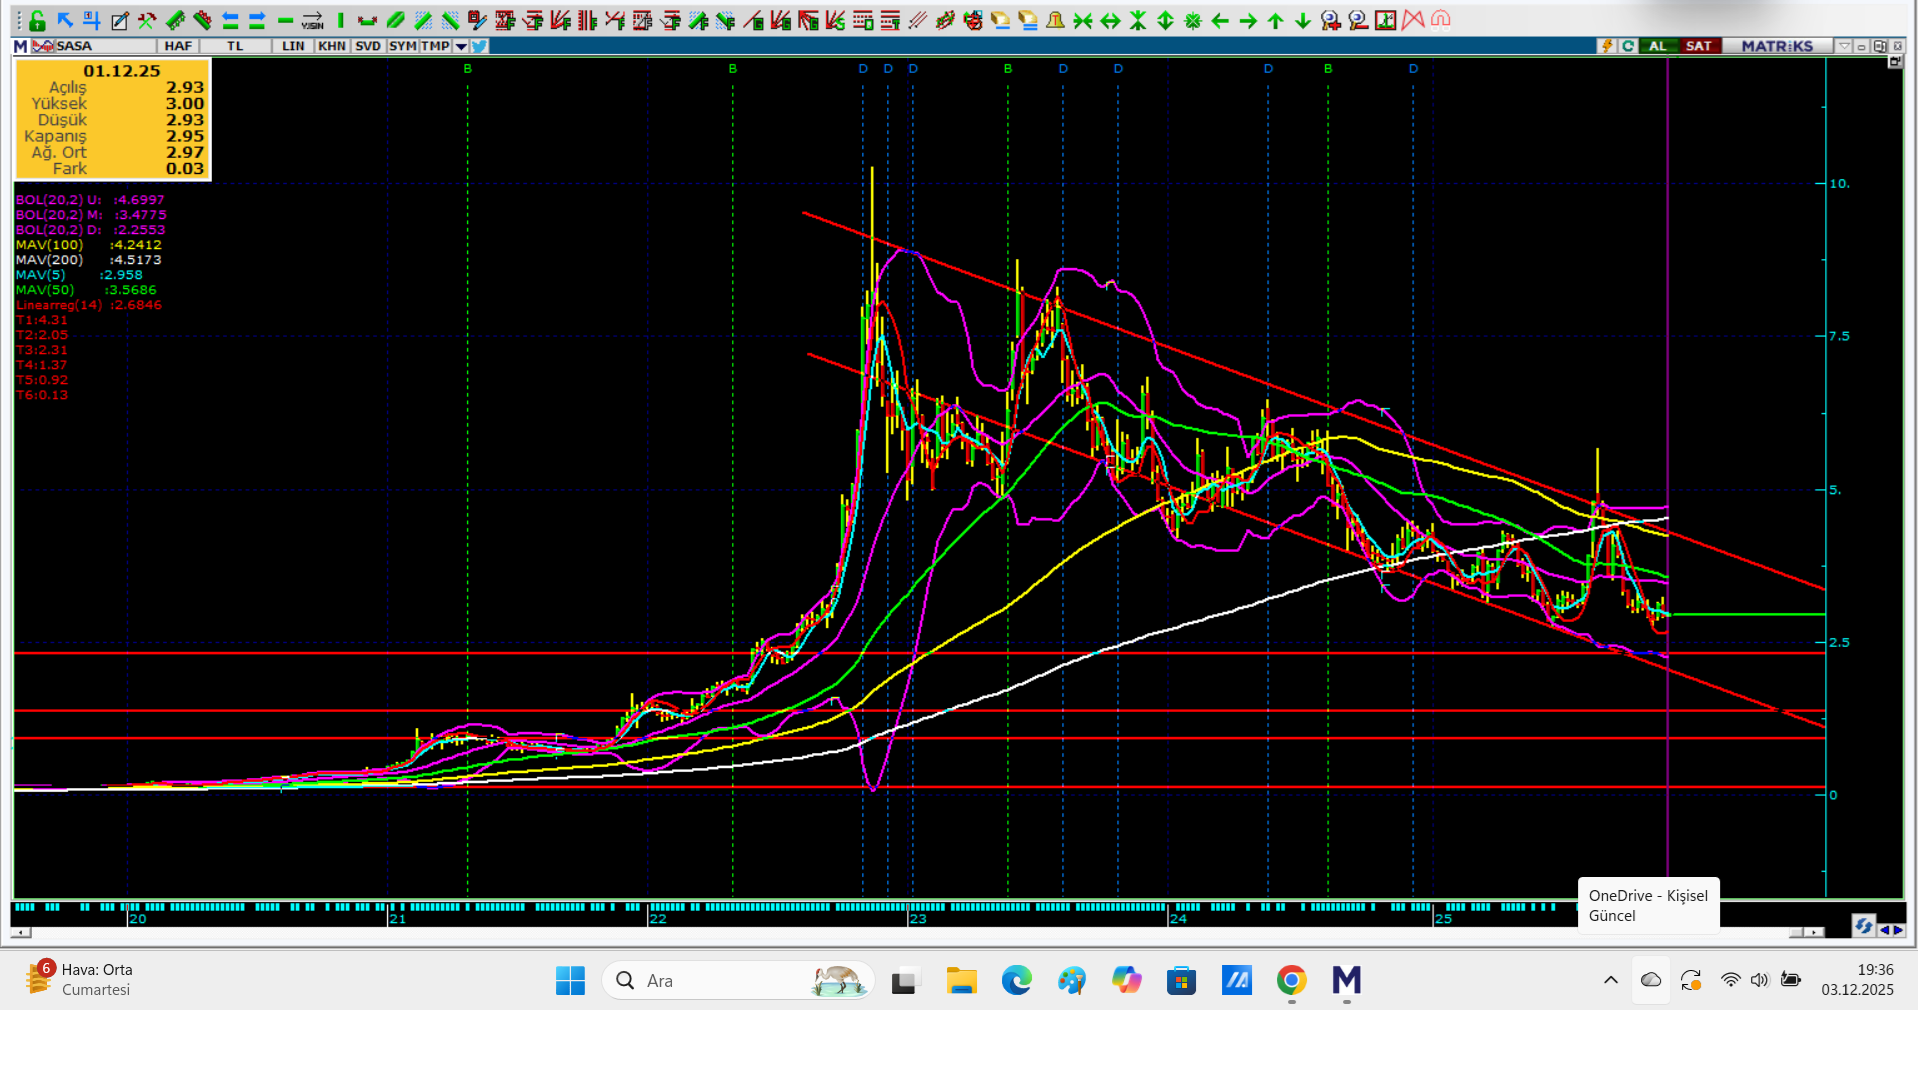
Task: Select the TL currency tab
Action: 235,46
